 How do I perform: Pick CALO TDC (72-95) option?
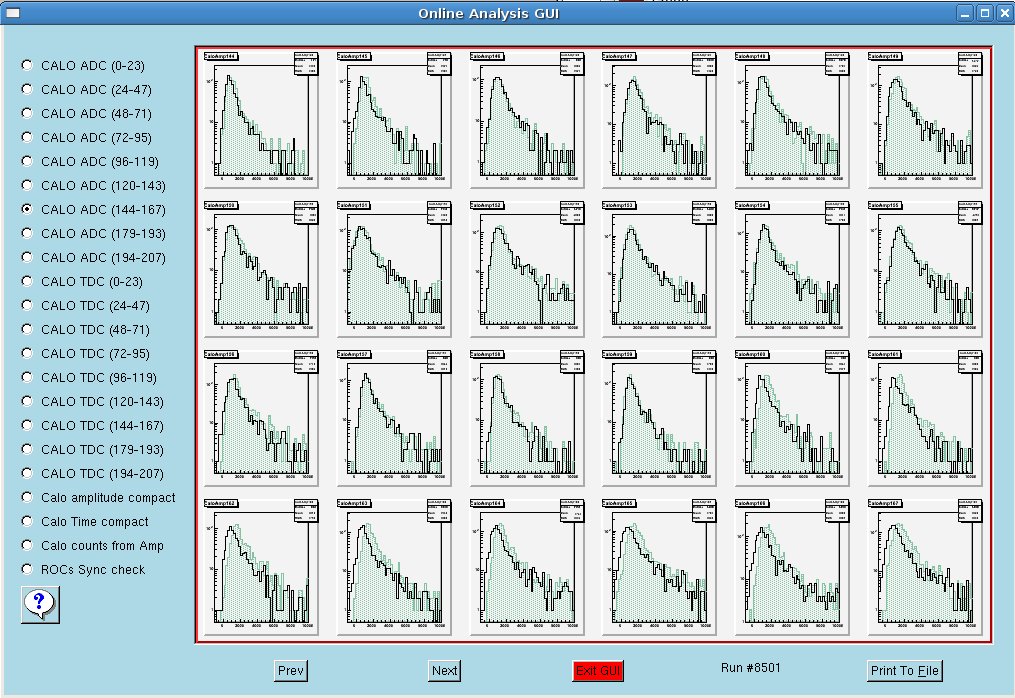(x=27, y=352)
